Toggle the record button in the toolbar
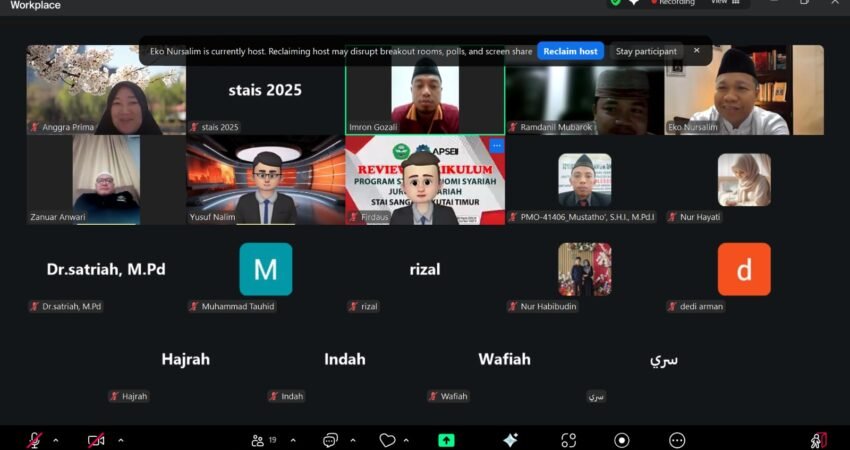The image size is (850, 450). coord(622,440)
